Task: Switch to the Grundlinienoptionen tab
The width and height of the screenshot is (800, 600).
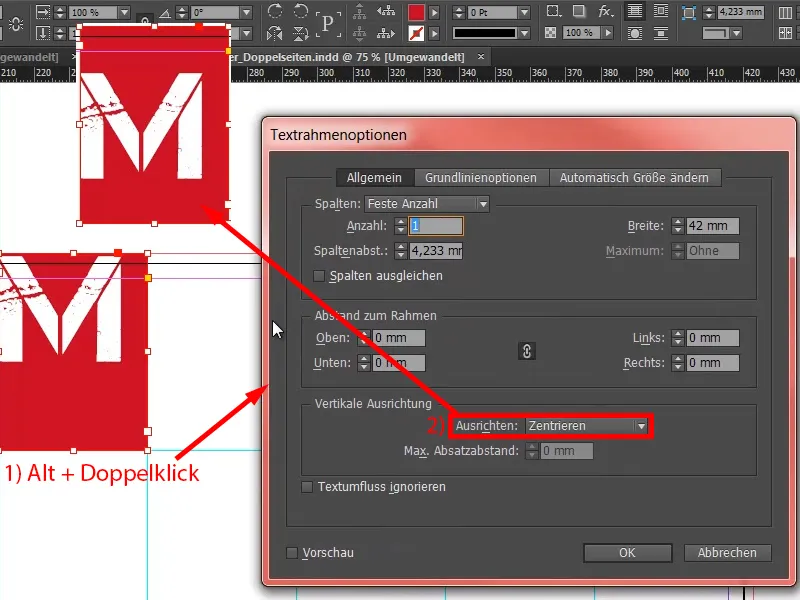Action: pos(481,178)
